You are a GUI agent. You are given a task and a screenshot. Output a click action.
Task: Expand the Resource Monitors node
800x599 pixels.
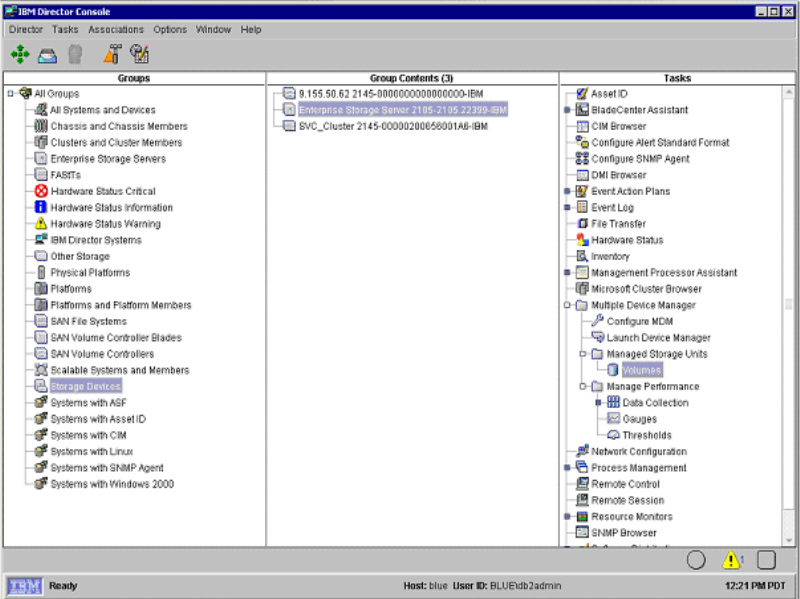(x=567, y=516)
